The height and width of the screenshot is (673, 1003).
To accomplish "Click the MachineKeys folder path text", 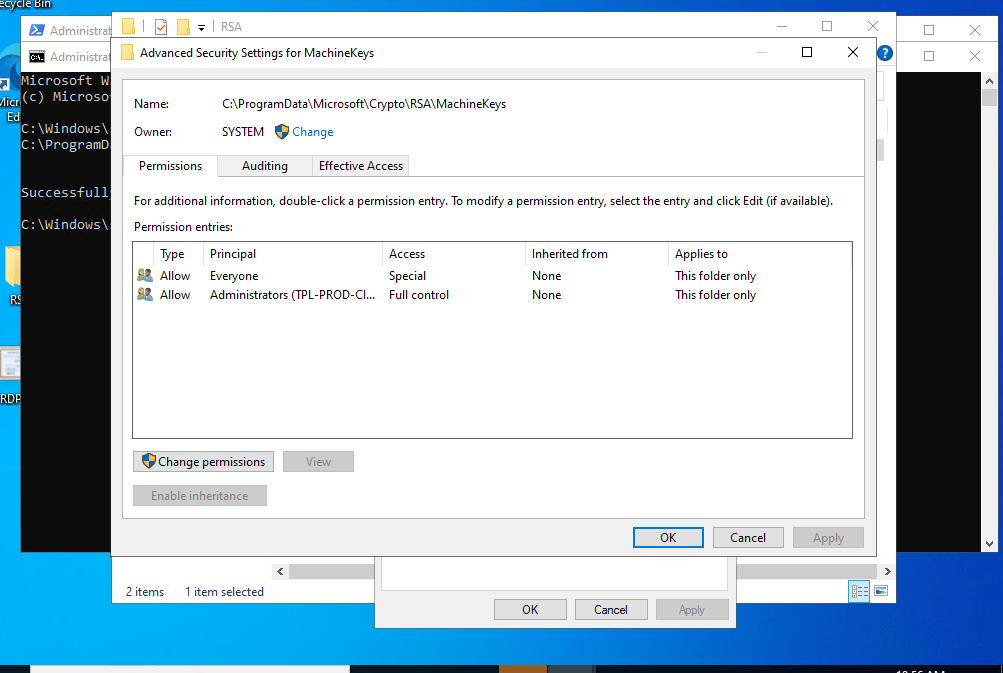I will tap(364, 104).
